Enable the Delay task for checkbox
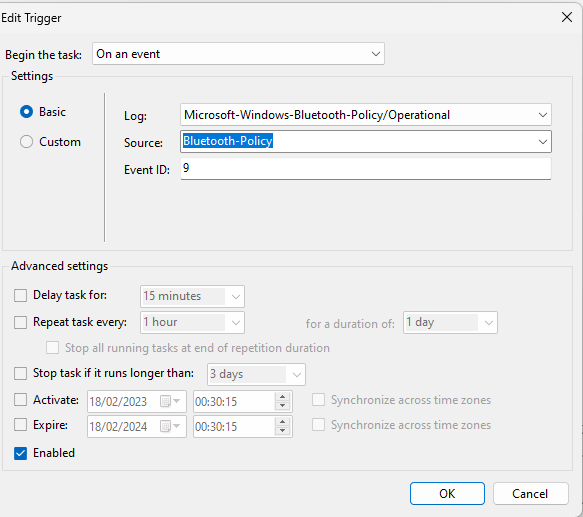This screenshot has height=517, width=583. pos(20,296)
